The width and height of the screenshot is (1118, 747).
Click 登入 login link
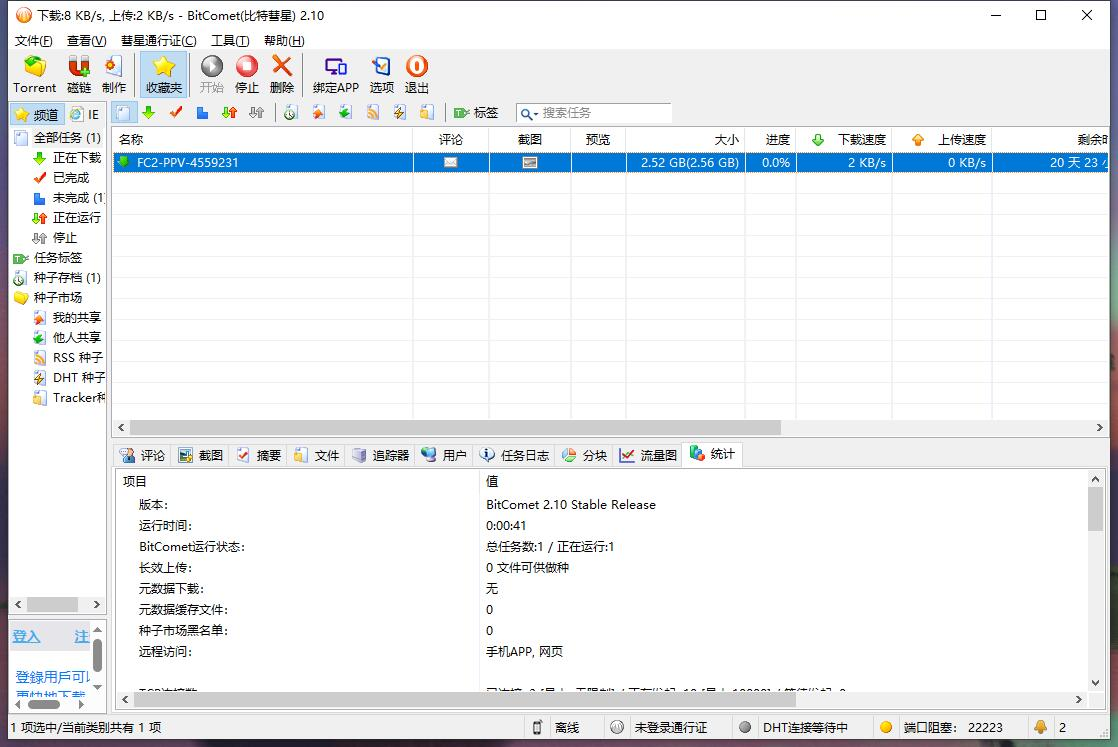tap(26, 636)
